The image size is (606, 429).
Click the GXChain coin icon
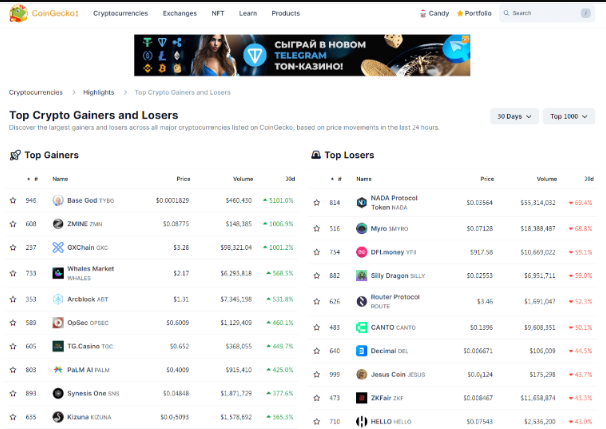point(58,247)
